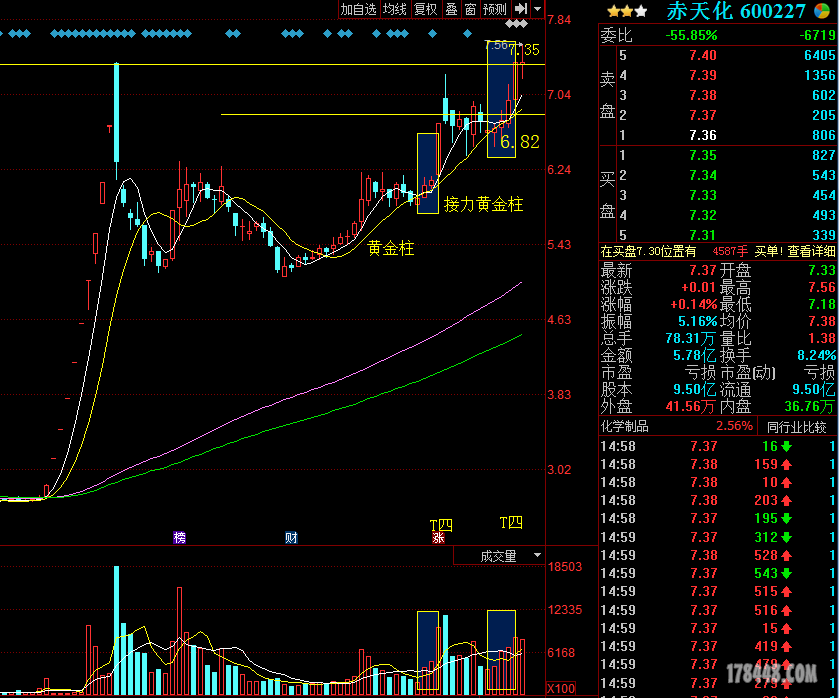The width and height of the screenshot is (839, 698).
Task: Open the 预测 forecast tool
Action: [494, 9]
